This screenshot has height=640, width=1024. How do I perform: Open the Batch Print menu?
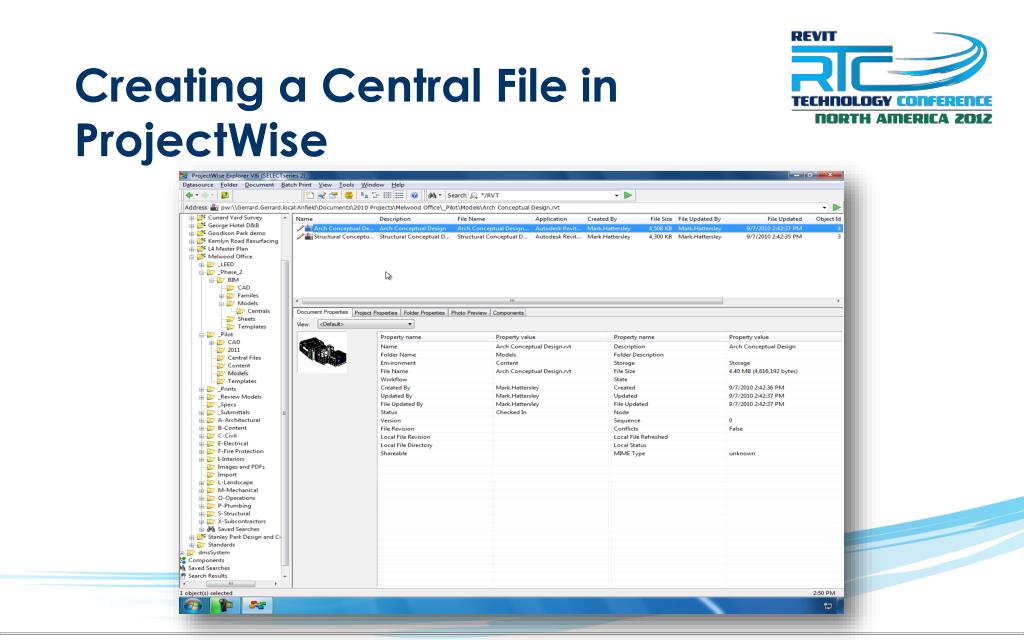pos(296,185)
